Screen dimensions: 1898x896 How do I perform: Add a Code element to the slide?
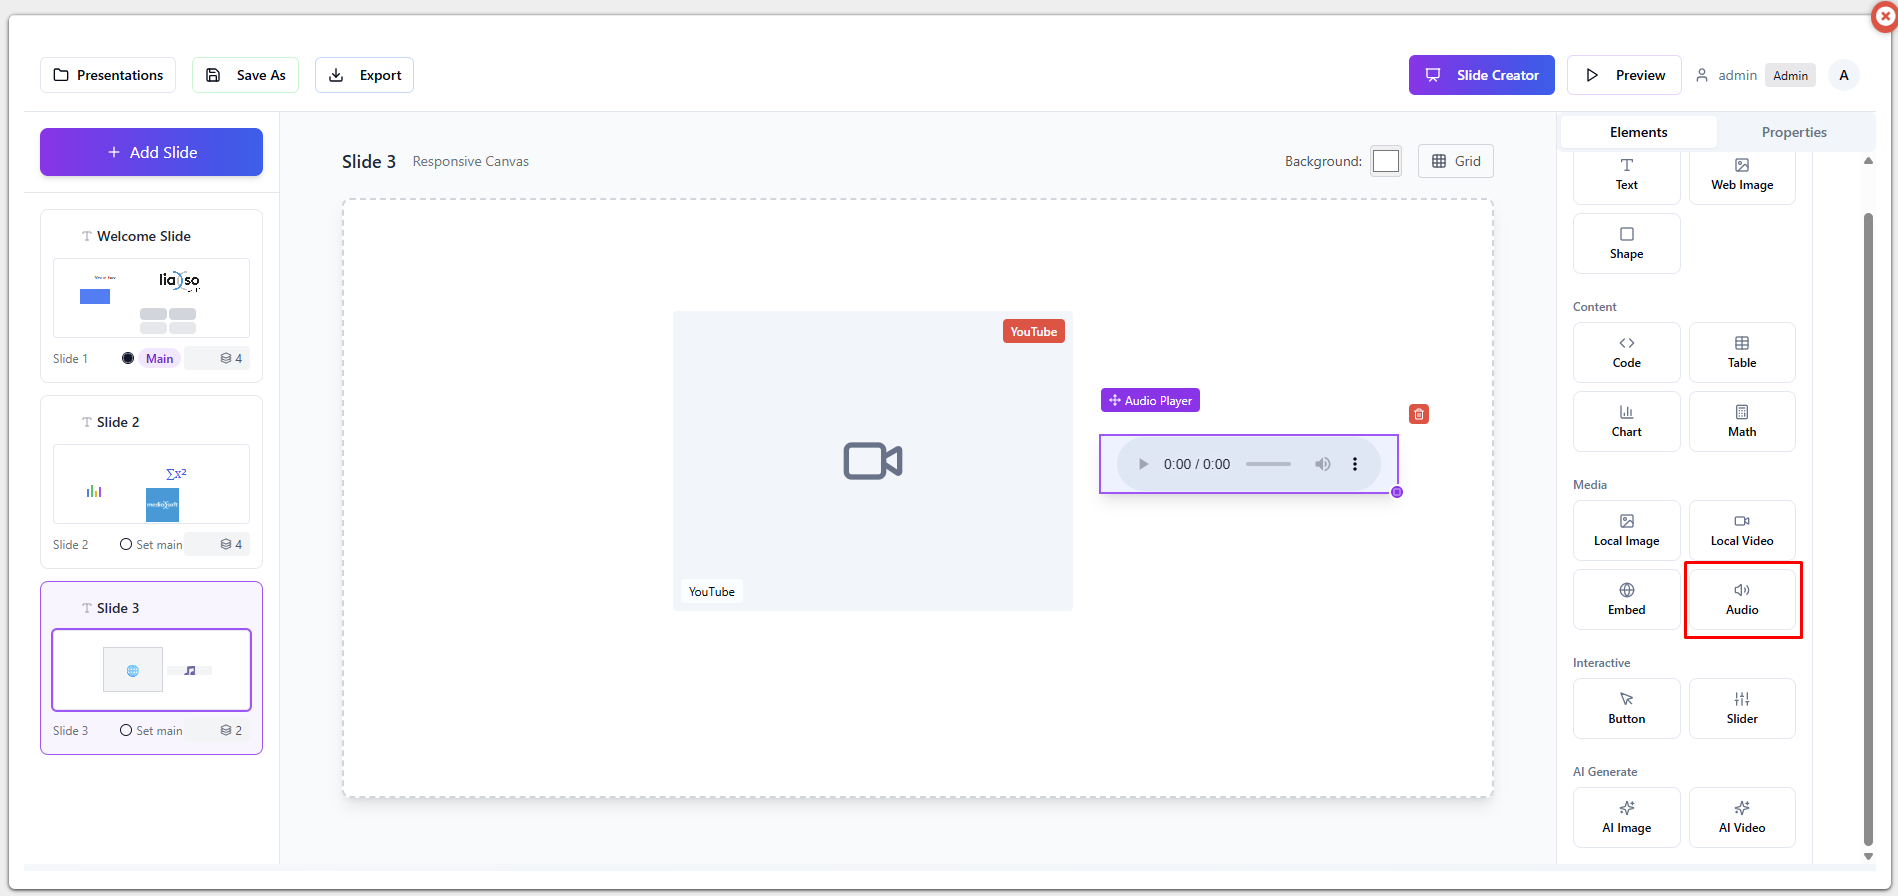1626,352
